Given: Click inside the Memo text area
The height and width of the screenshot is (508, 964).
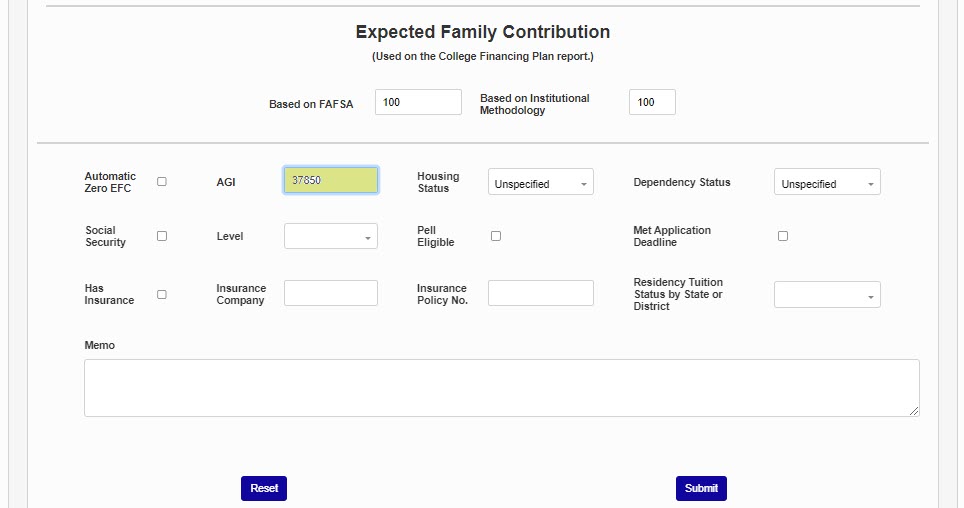Looking at the screenshot, I should click(501, 387).
